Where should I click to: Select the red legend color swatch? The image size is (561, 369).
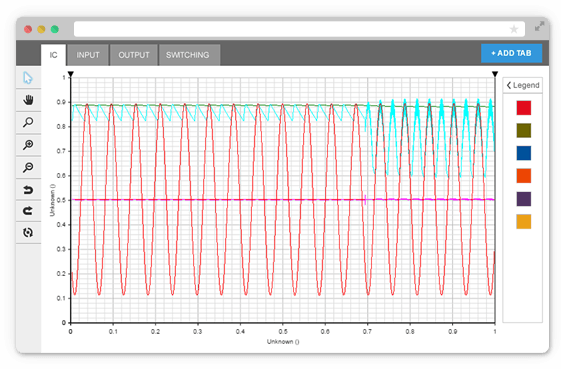pos(523,108)
